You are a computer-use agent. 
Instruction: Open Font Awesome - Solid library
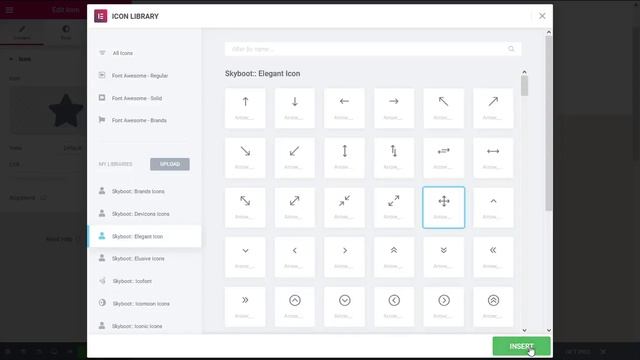pos(144,98)
